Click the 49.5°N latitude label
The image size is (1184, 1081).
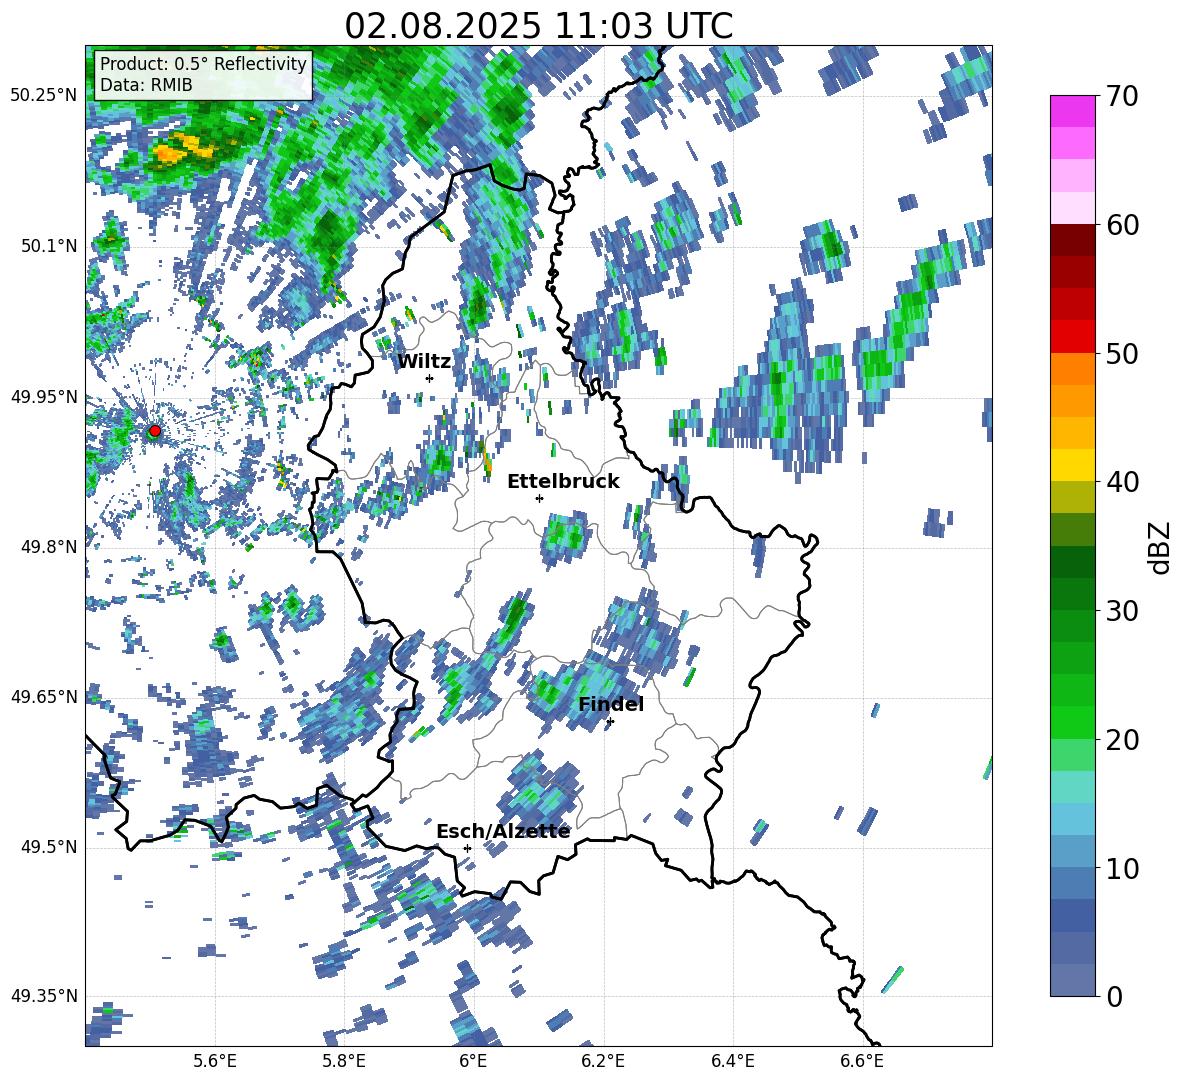point(49,847)
